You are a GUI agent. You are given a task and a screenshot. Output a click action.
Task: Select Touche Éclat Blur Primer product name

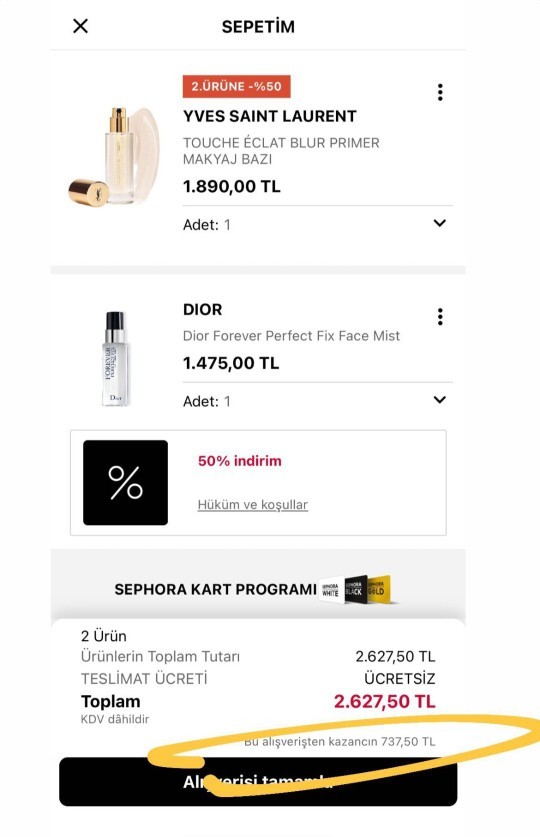pyautogui.click(x=281, y=151)
